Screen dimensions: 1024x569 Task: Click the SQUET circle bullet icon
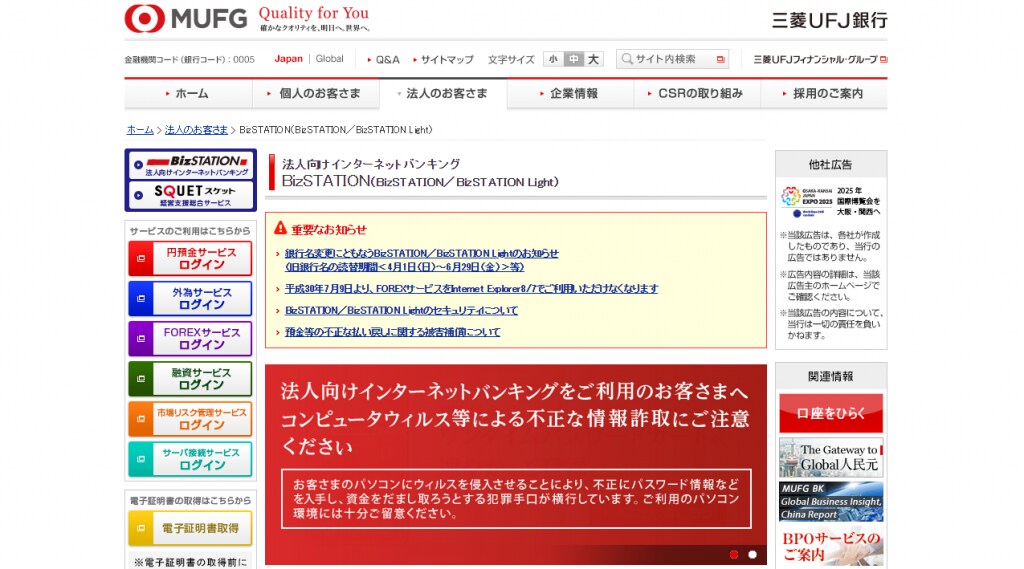(138, 195)
